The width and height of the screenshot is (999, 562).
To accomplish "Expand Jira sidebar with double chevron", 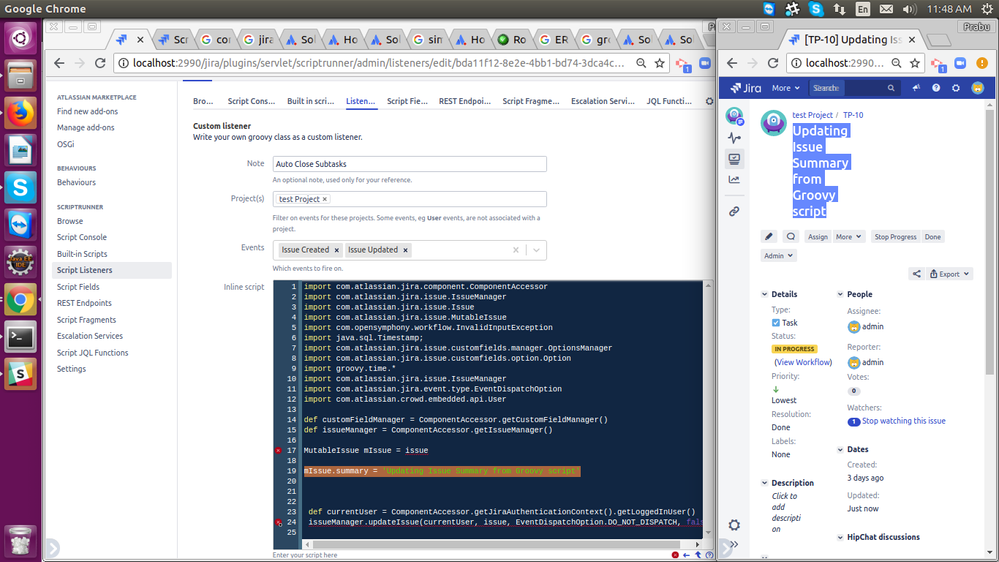I will pyautogui.click(x=735, y=544).
